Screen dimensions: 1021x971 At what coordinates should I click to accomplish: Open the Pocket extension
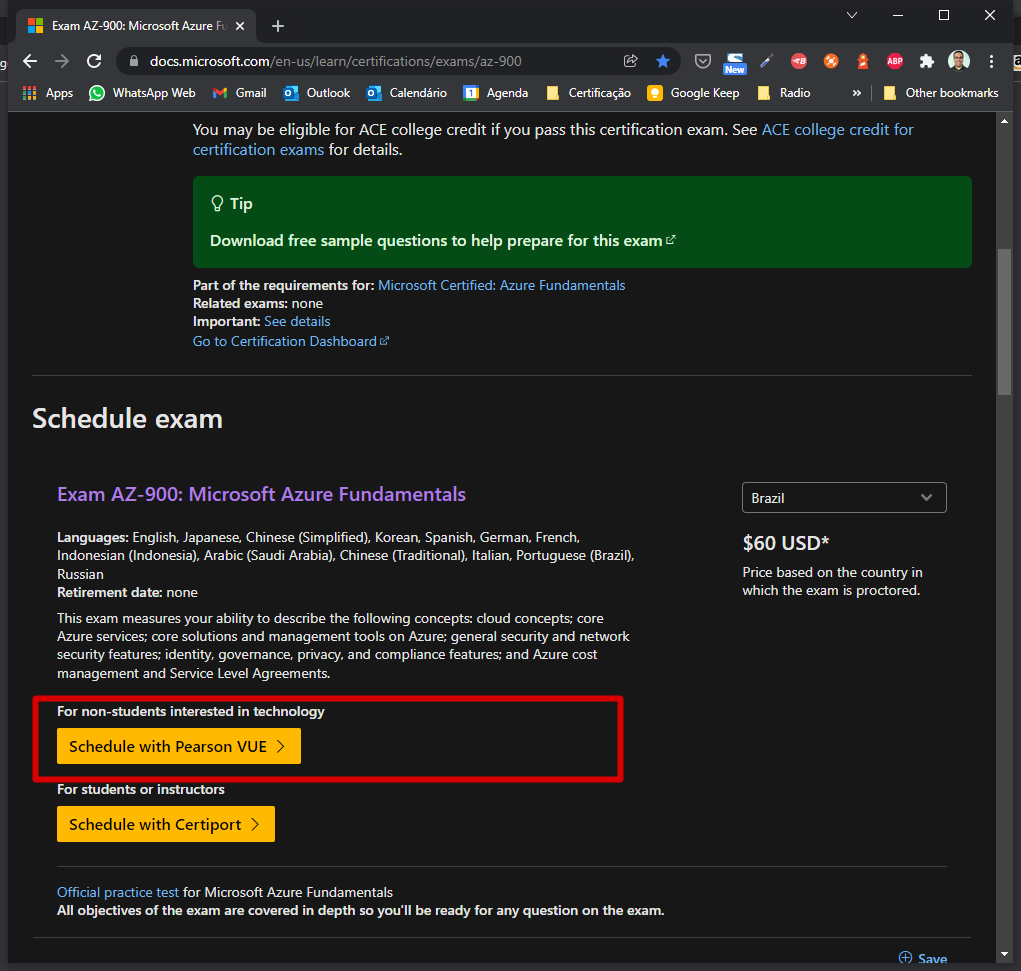click(703, 61)
